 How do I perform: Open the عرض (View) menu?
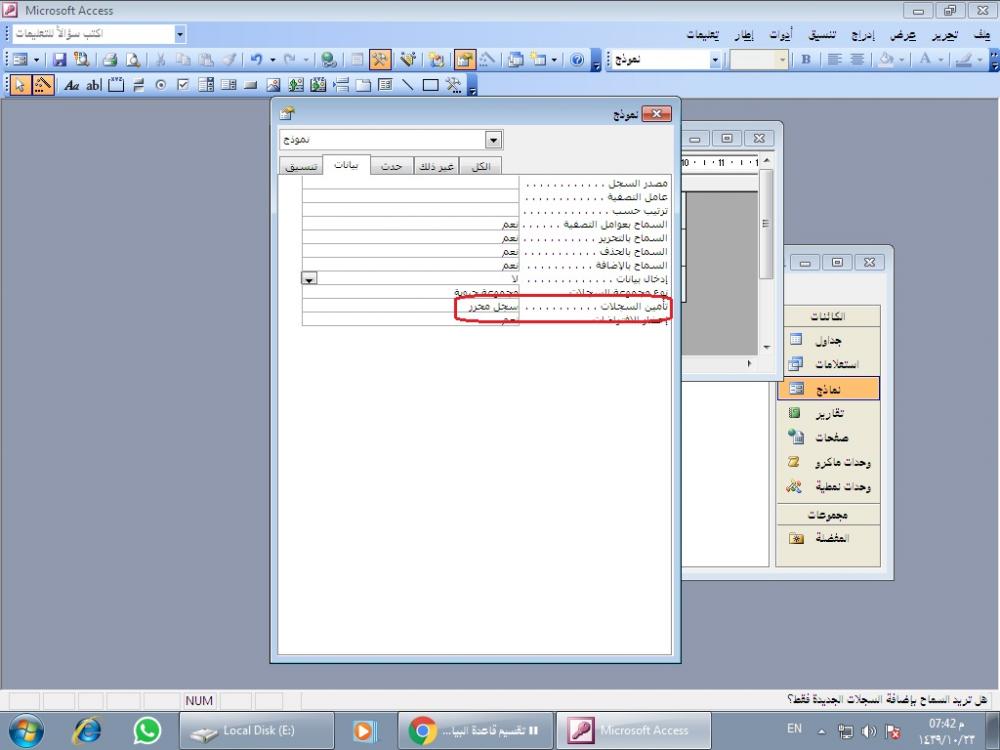coord(902,35)
